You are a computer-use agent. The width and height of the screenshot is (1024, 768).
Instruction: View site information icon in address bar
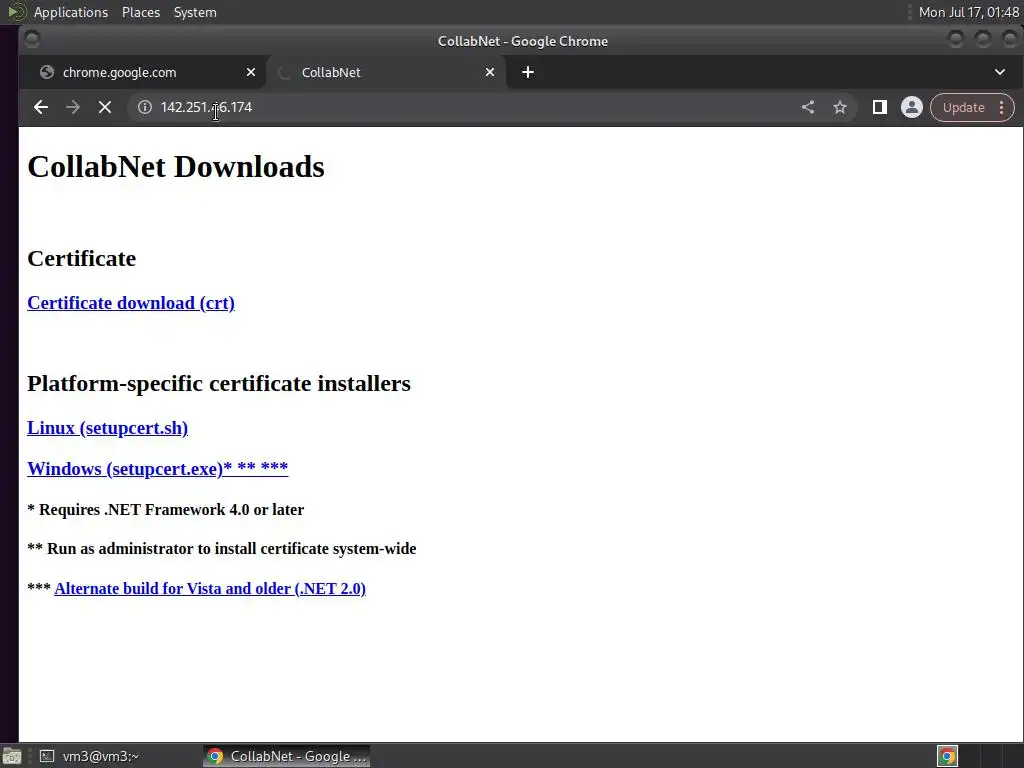pos(145,107)
